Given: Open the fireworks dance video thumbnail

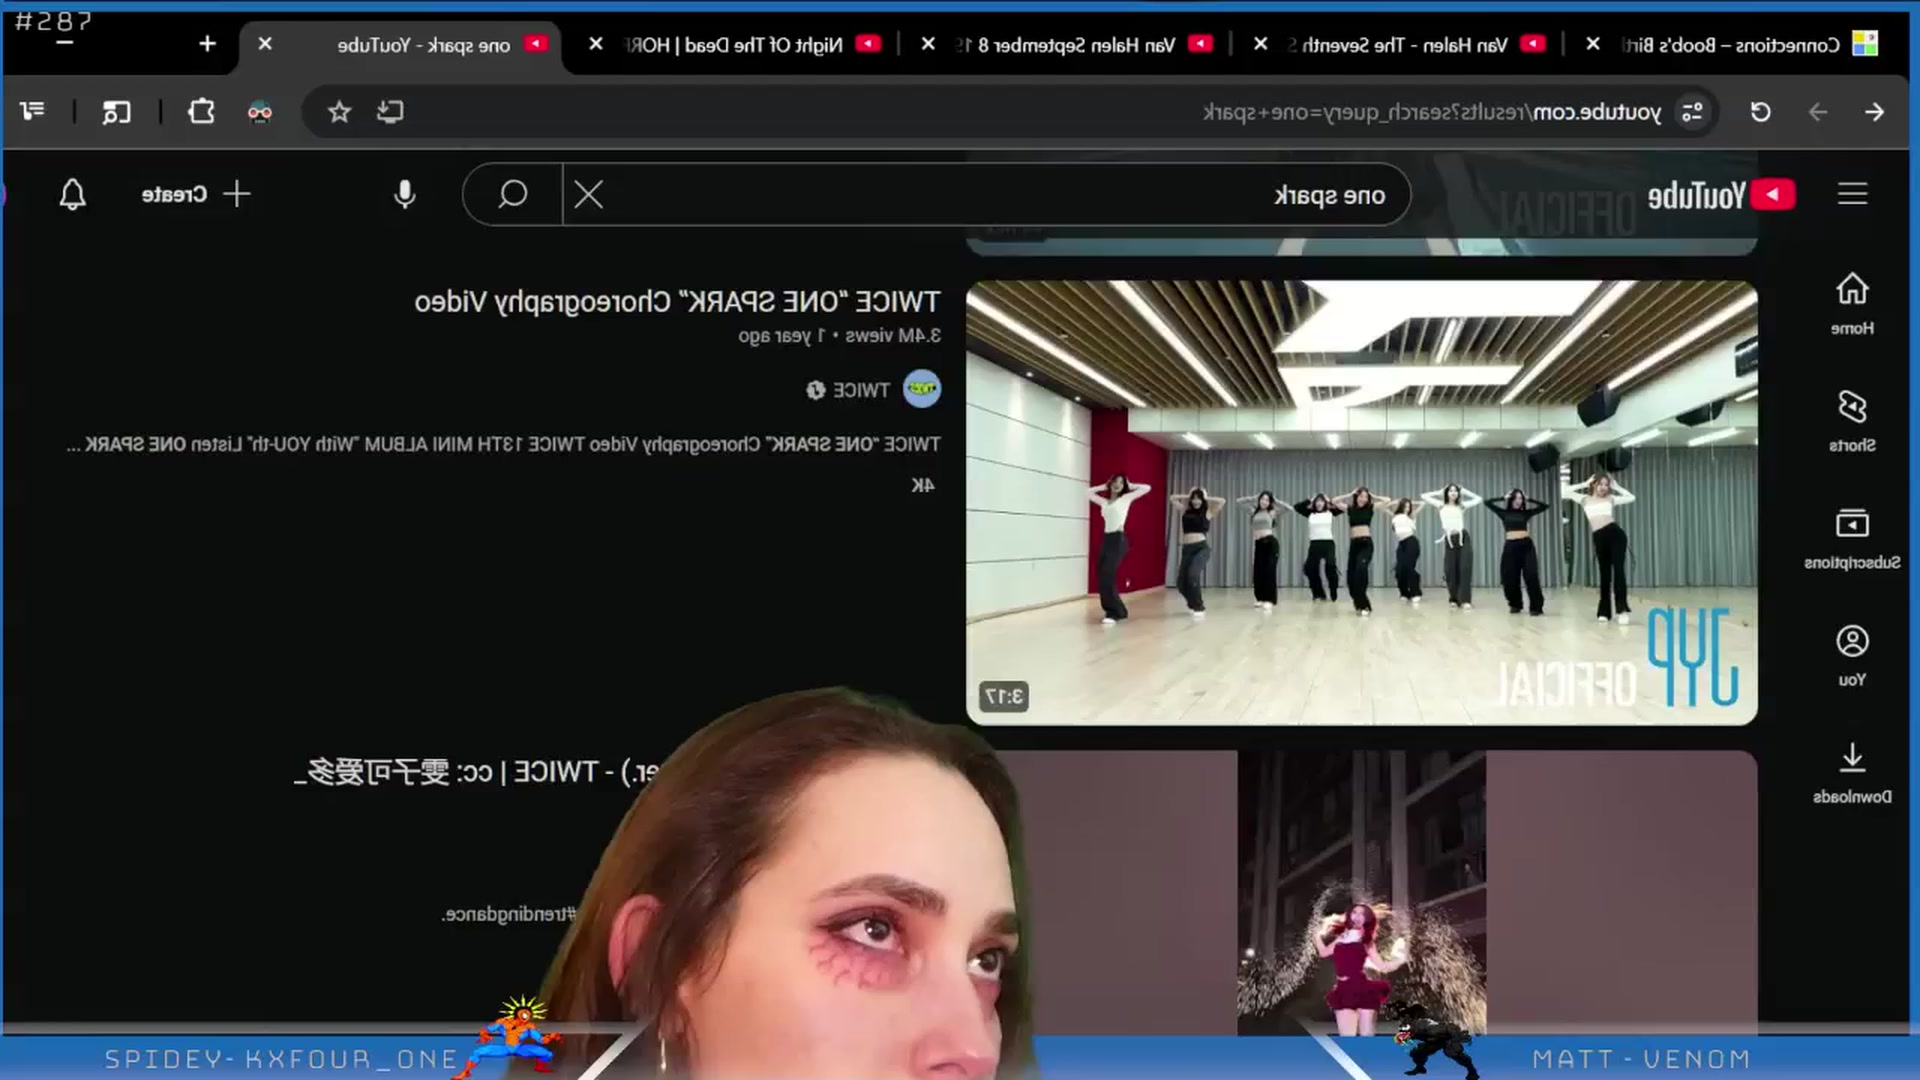Looking at the screenshot, I should (x=1362, y=893).
